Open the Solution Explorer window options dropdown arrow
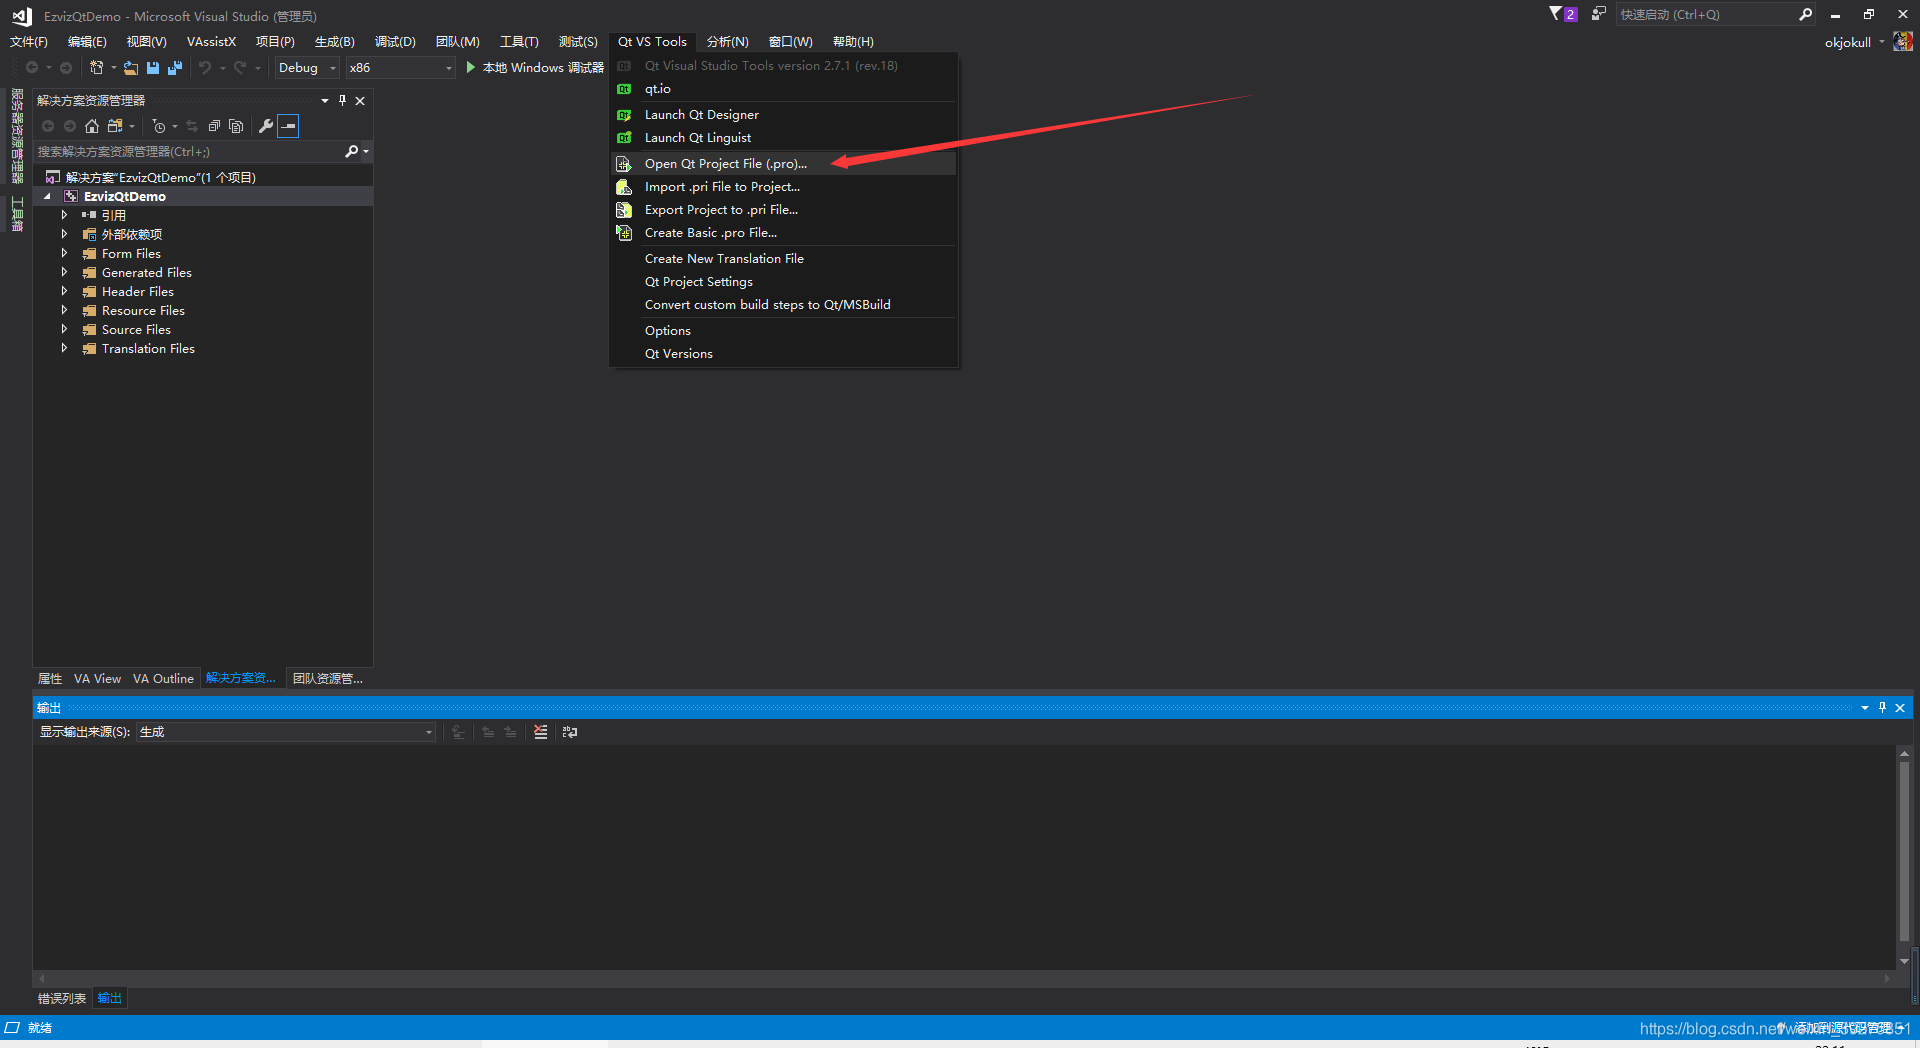 coord(325,101)
